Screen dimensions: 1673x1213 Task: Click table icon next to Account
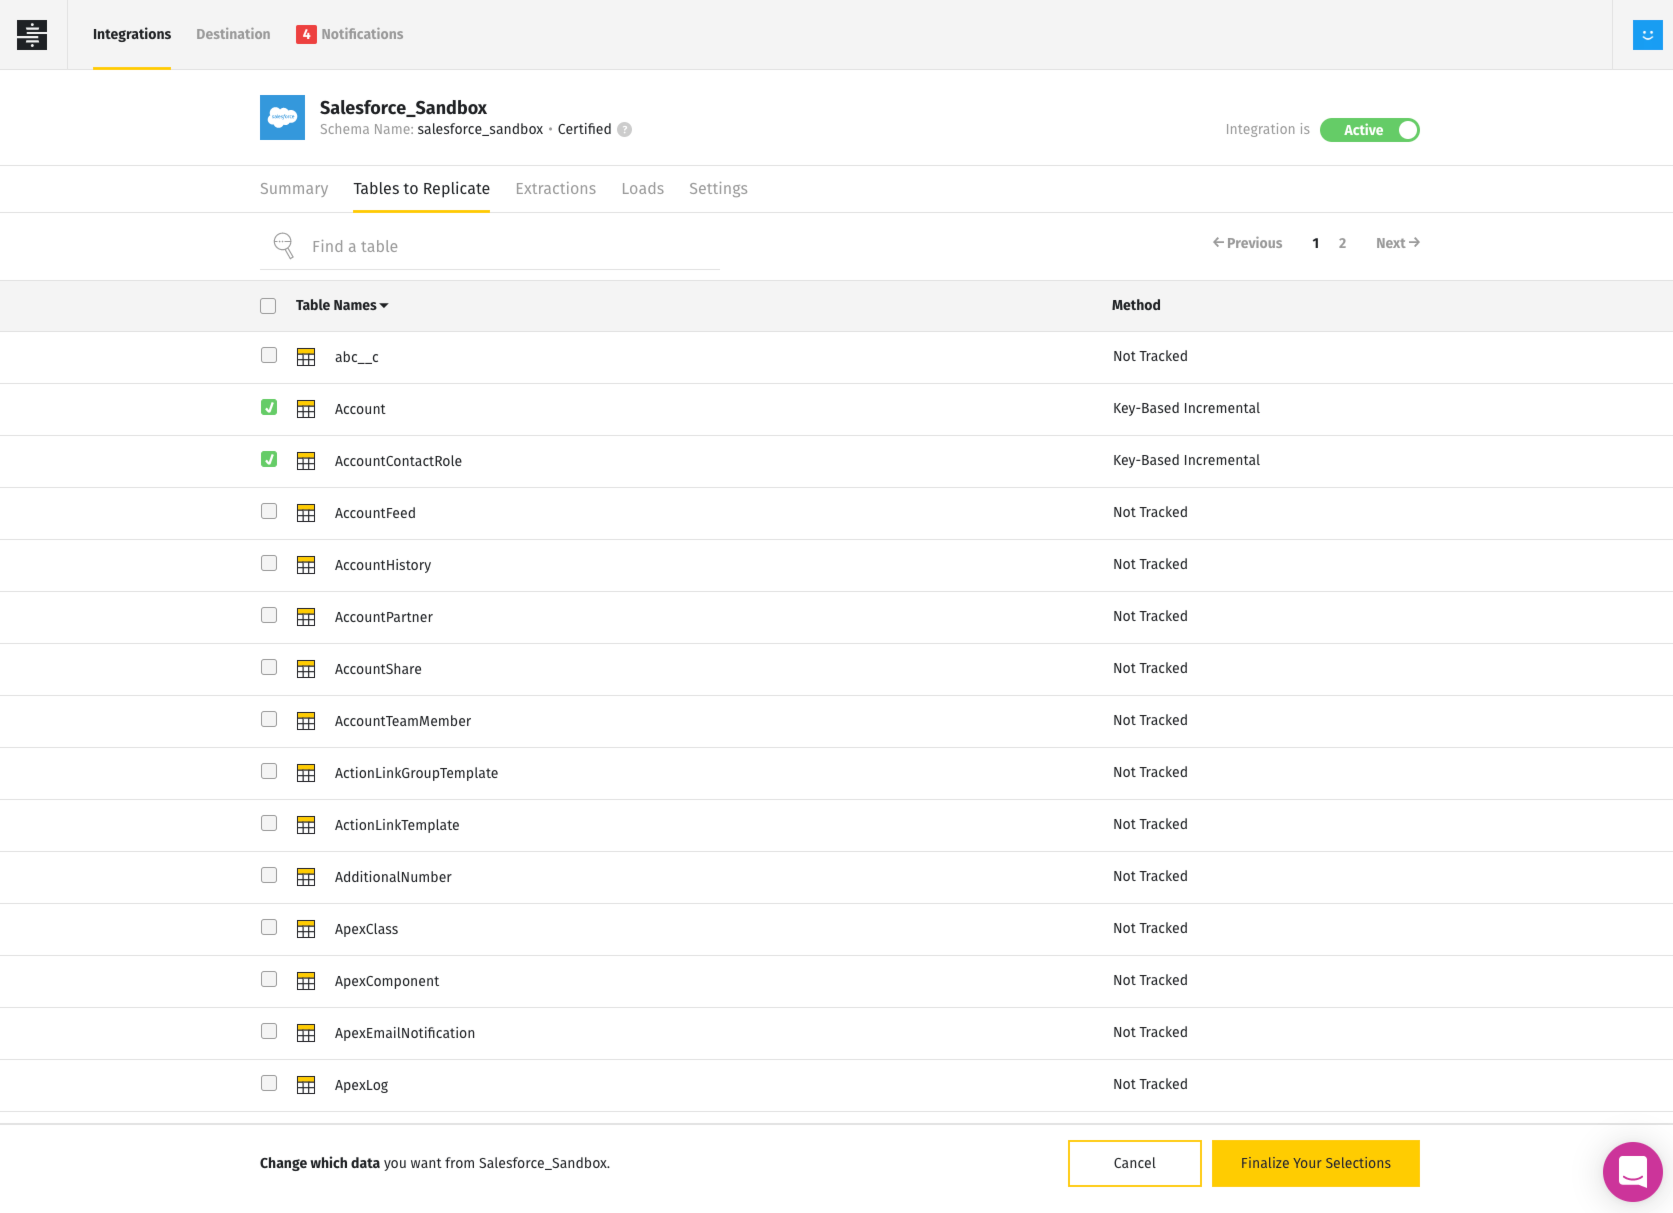pyautogui.click(x=306, y=409)
